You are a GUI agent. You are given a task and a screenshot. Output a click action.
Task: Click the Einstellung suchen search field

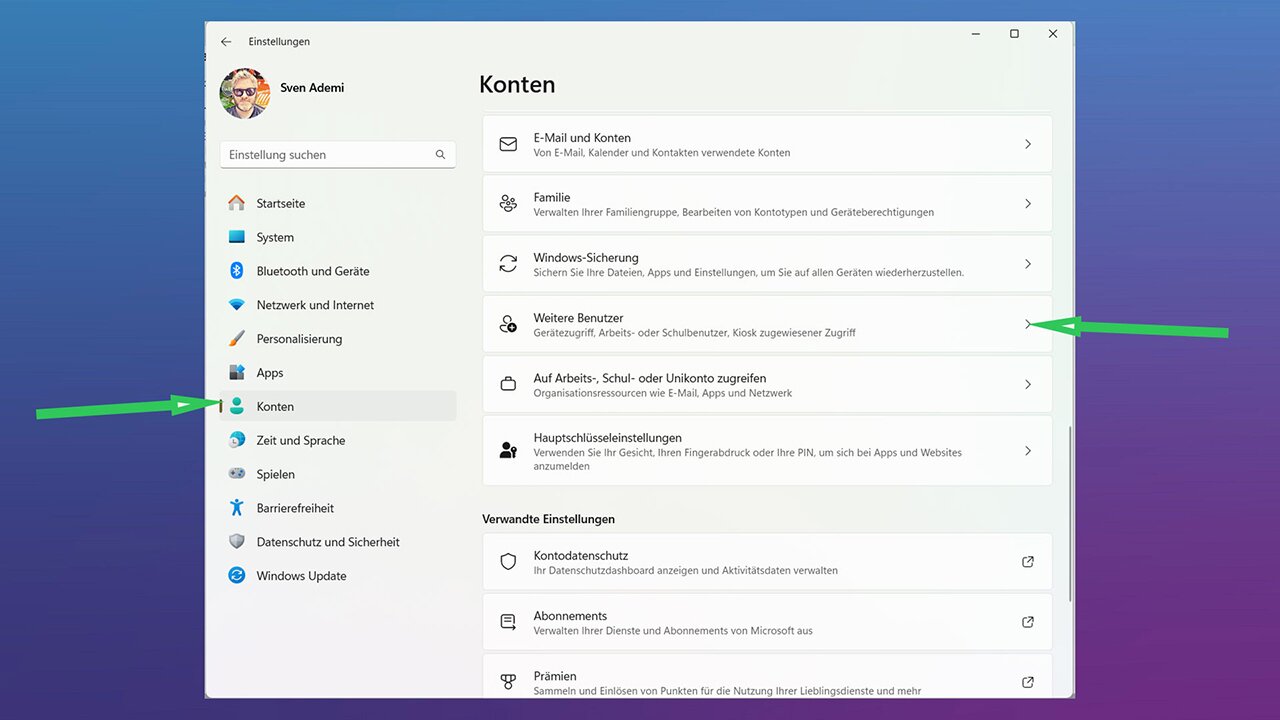[x=328, y=155]
